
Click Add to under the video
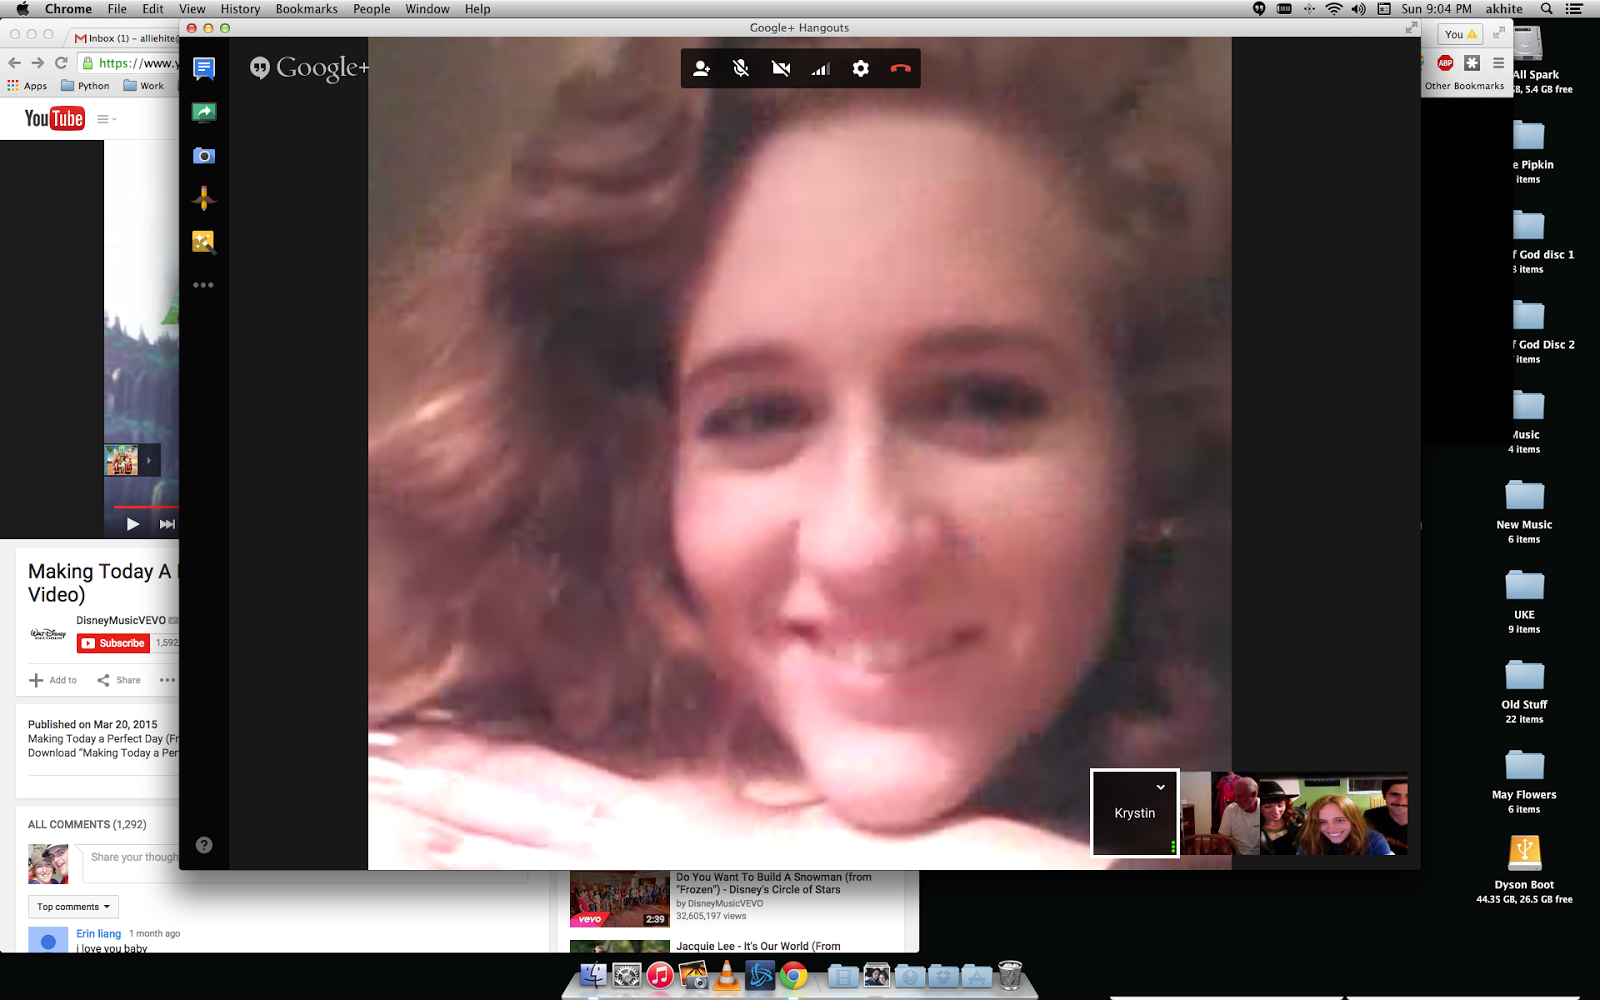(53, 680)
